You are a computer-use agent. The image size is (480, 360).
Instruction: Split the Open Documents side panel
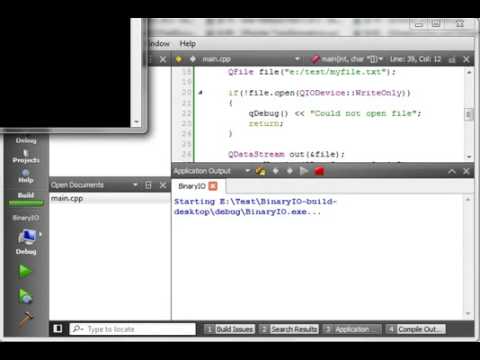148,185
